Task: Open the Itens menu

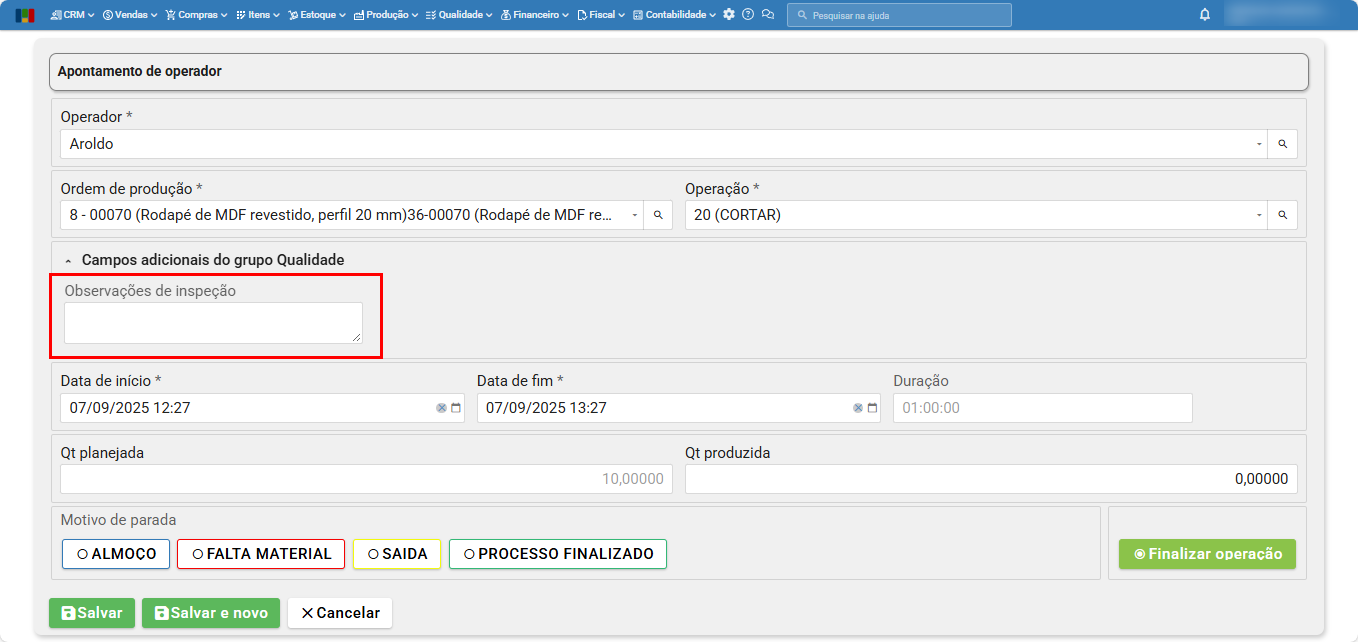Action: (x=257, y=15)
